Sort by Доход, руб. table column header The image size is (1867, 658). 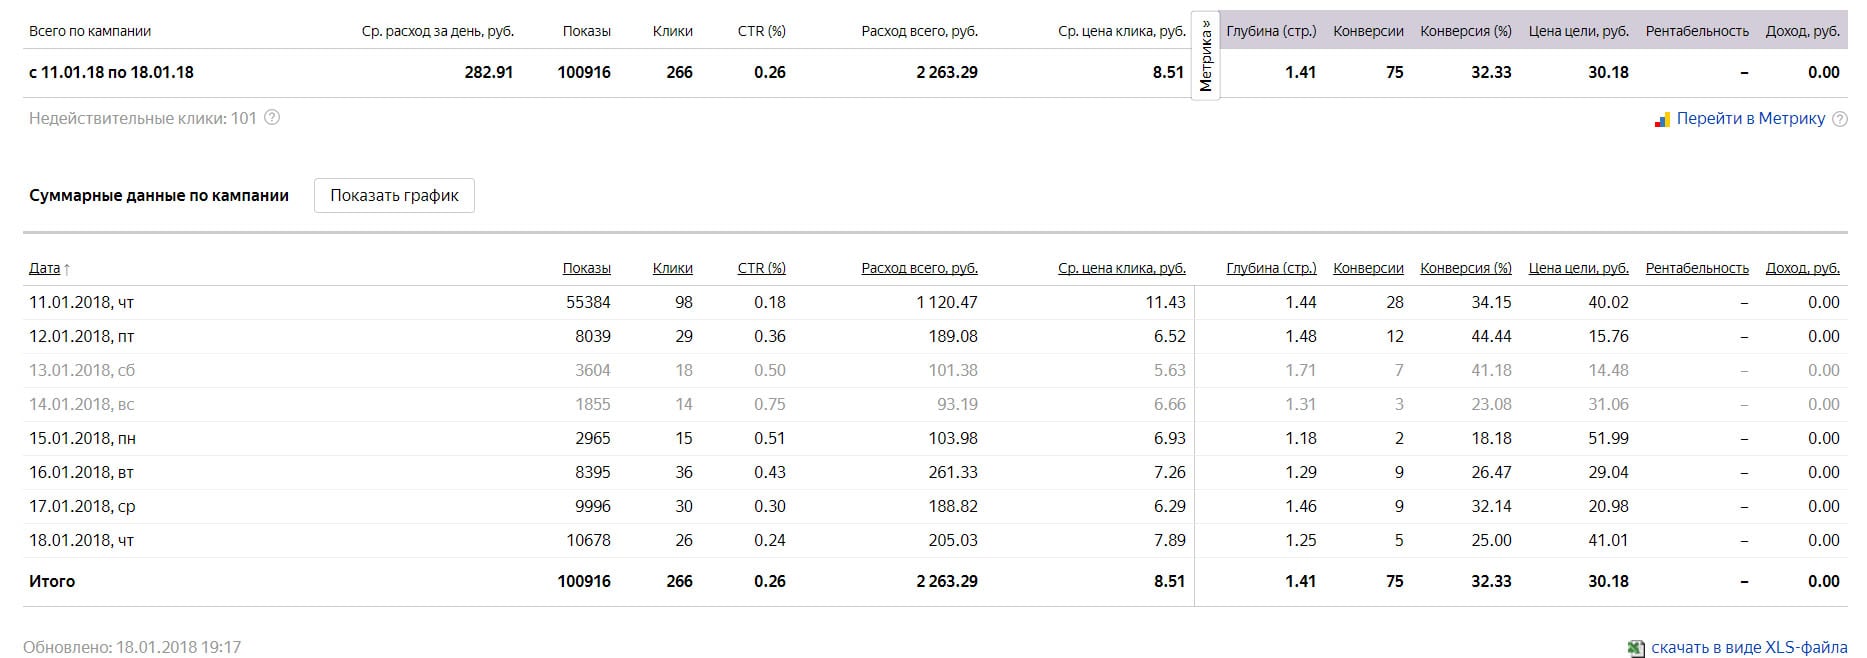pos(1802,268)
